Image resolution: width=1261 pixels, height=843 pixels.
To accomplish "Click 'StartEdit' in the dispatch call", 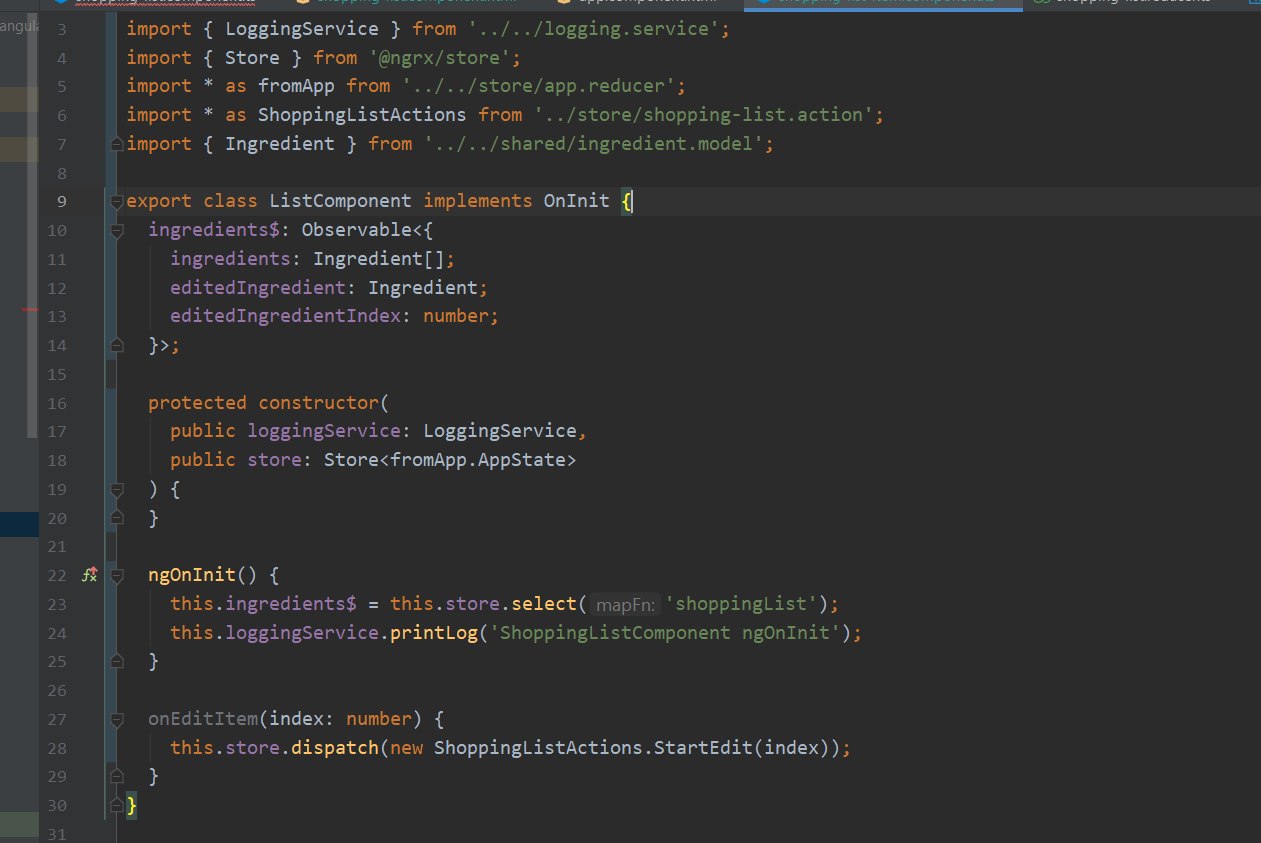I will tap(703, 748).
